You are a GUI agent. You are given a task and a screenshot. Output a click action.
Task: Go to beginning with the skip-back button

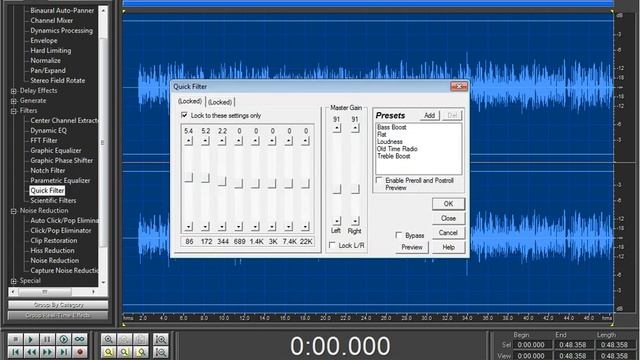(16, 352)
